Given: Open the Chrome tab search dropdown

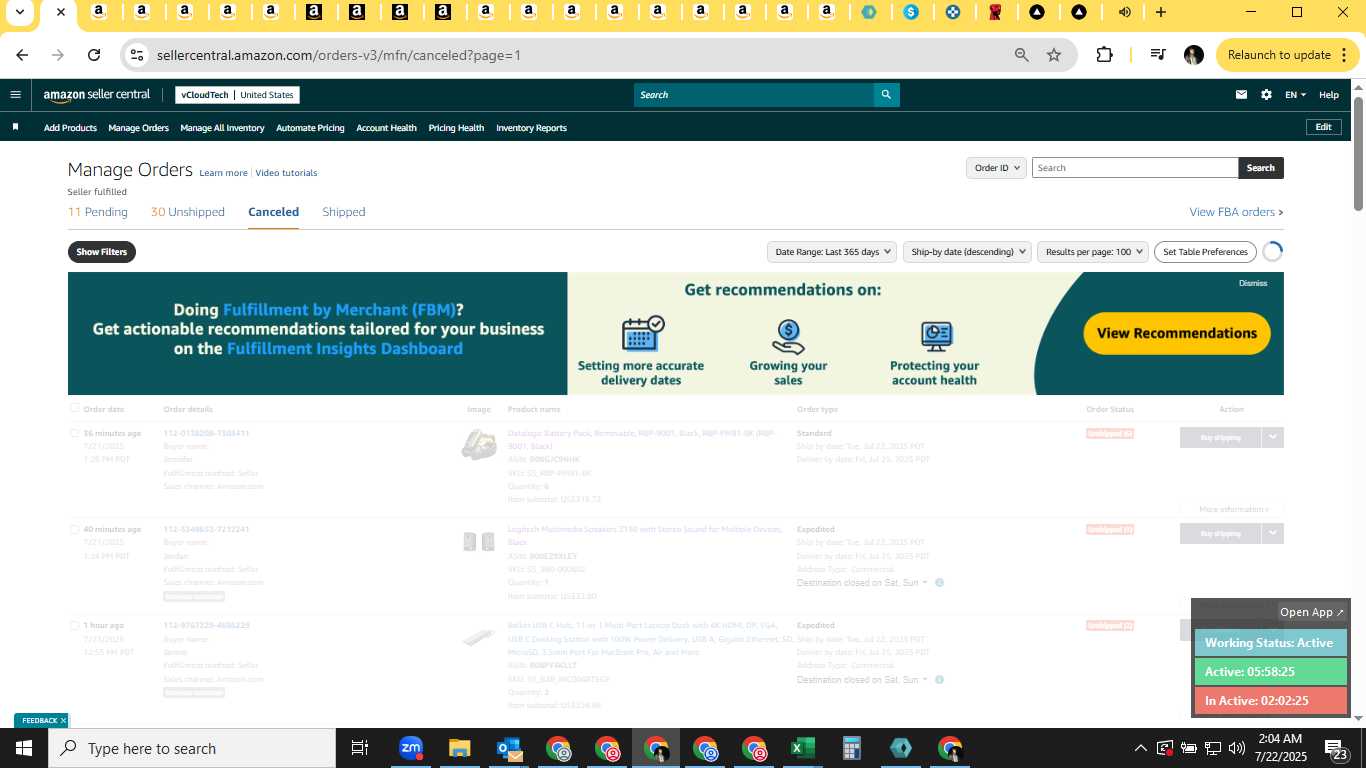Looking at the screenshot, I should pyautogui.click(x=19, y=12).
